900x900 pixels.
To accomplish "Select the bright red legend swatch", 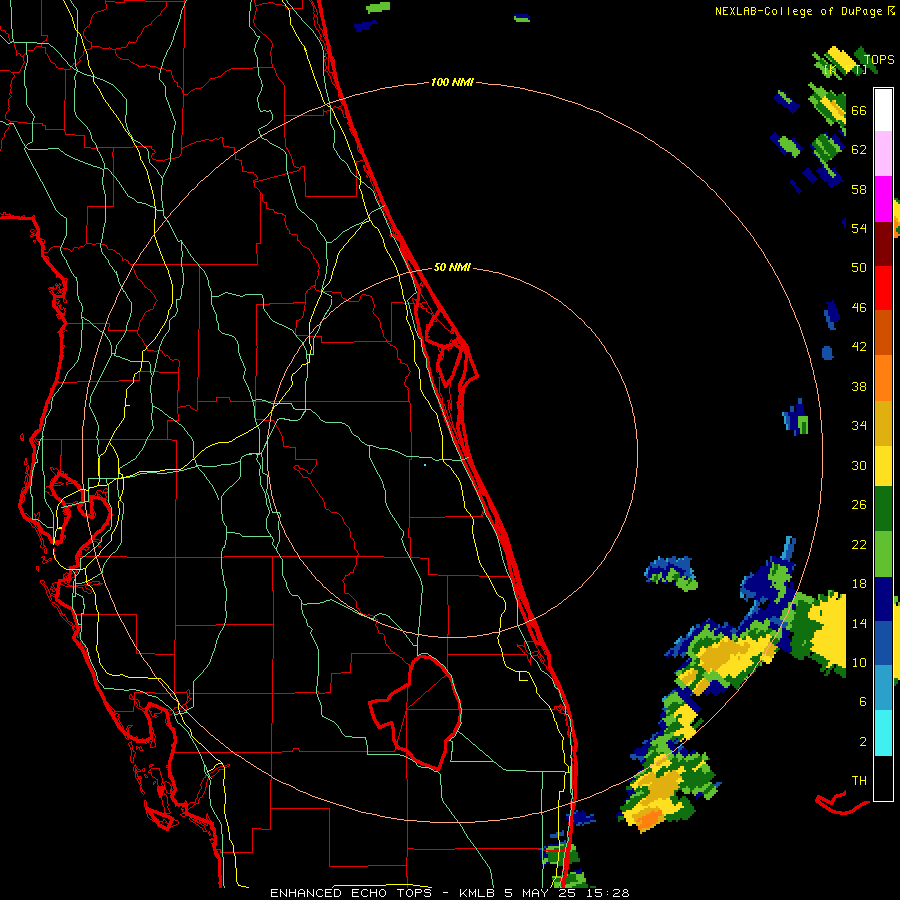I will click(883, 288).
